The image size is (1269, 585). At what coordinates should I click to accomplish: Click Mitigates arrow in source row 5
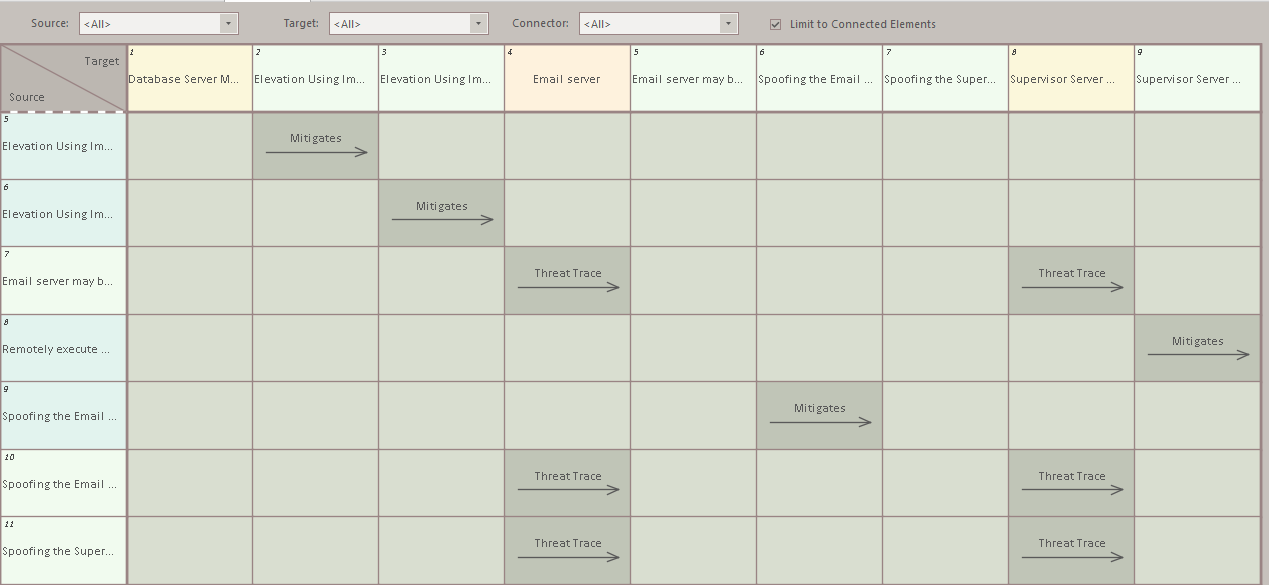315,152
